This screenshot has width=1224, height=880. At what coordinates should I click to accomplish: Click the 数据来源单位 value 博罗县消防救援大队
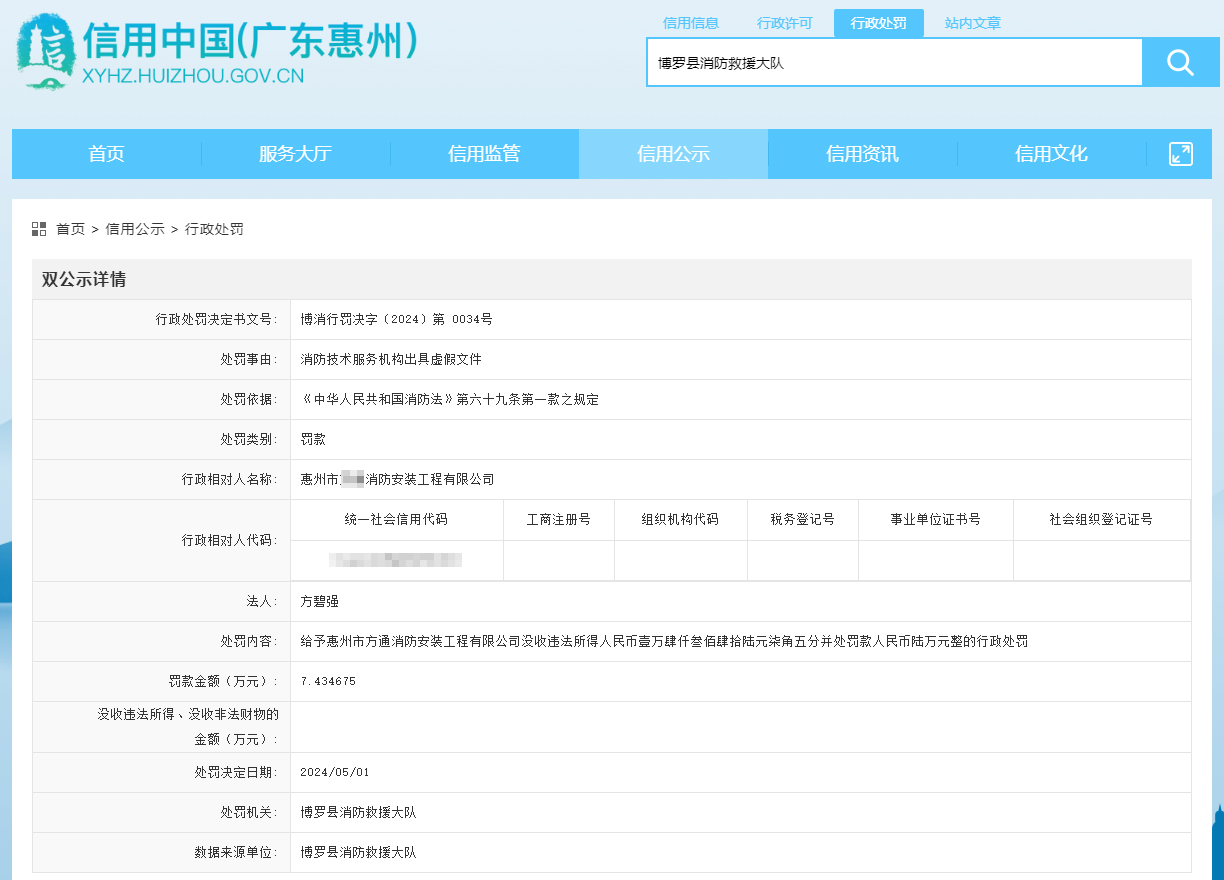(x=358, y=853)
